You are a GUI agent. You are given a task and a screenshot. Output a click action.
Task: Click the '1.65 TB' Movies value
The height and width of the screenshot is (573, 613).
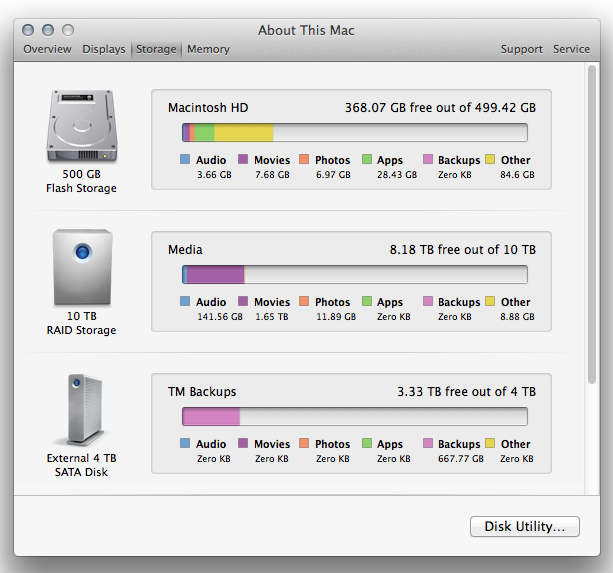[272, 317]
